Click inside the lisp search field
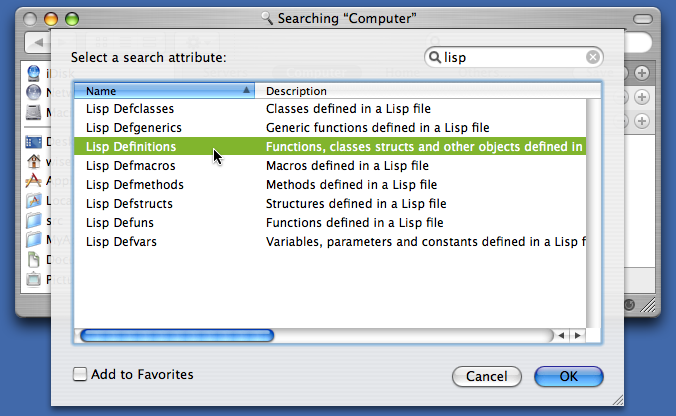Screen dimensions: 676x416 click(x=513, y=57)
